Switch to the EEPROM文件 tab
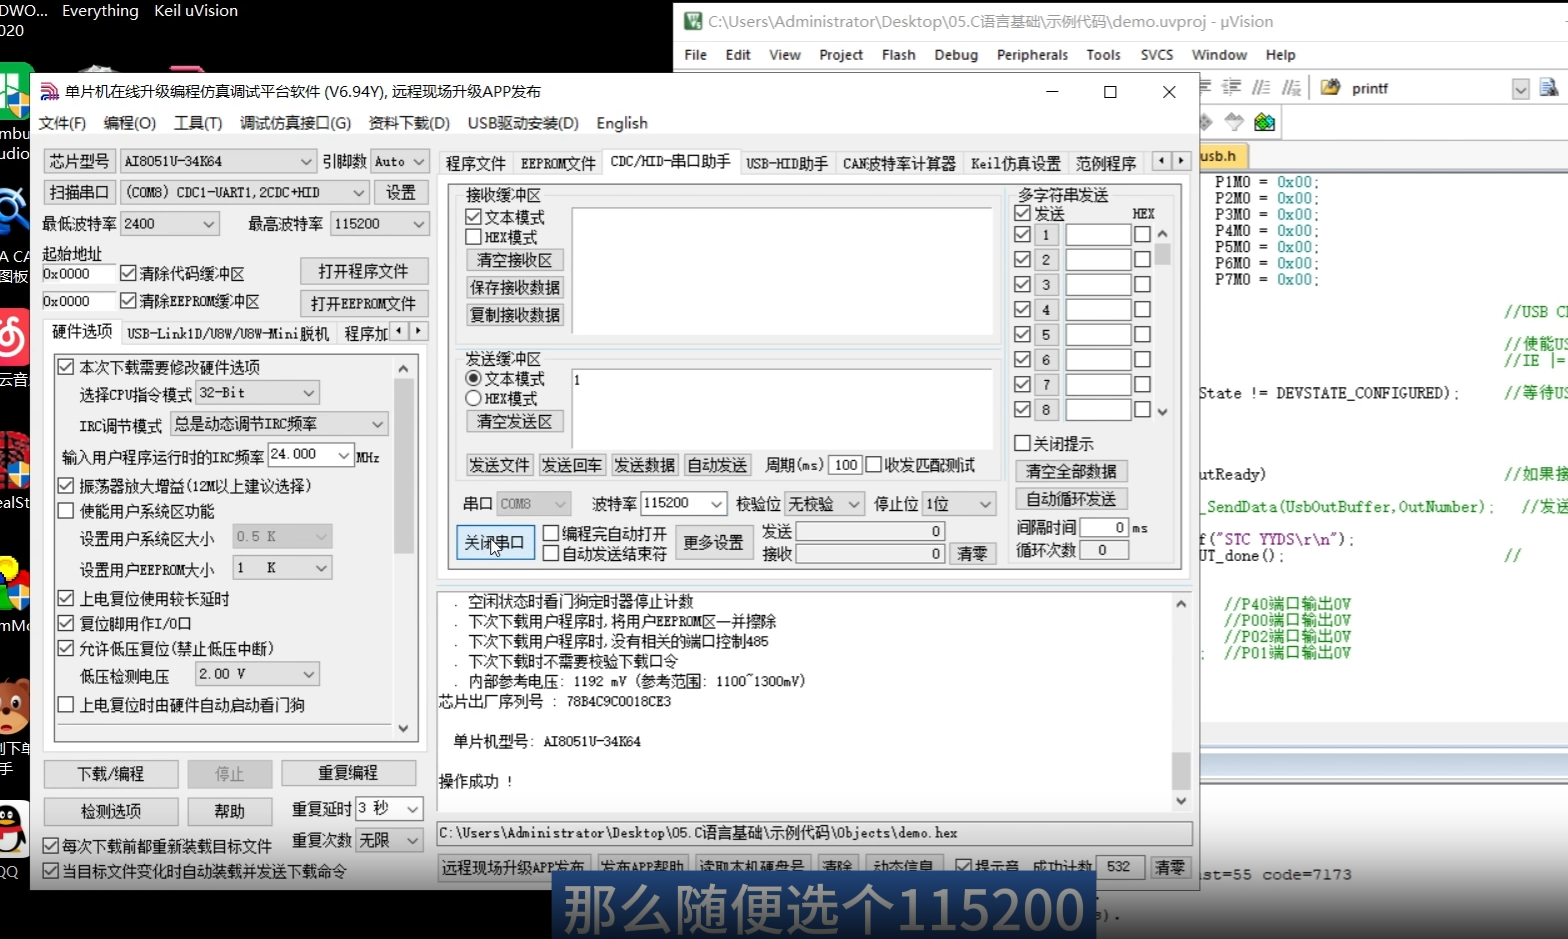The height and width of the screenshot is (939, 1568). pyautogui.click(x=558, y=163)
